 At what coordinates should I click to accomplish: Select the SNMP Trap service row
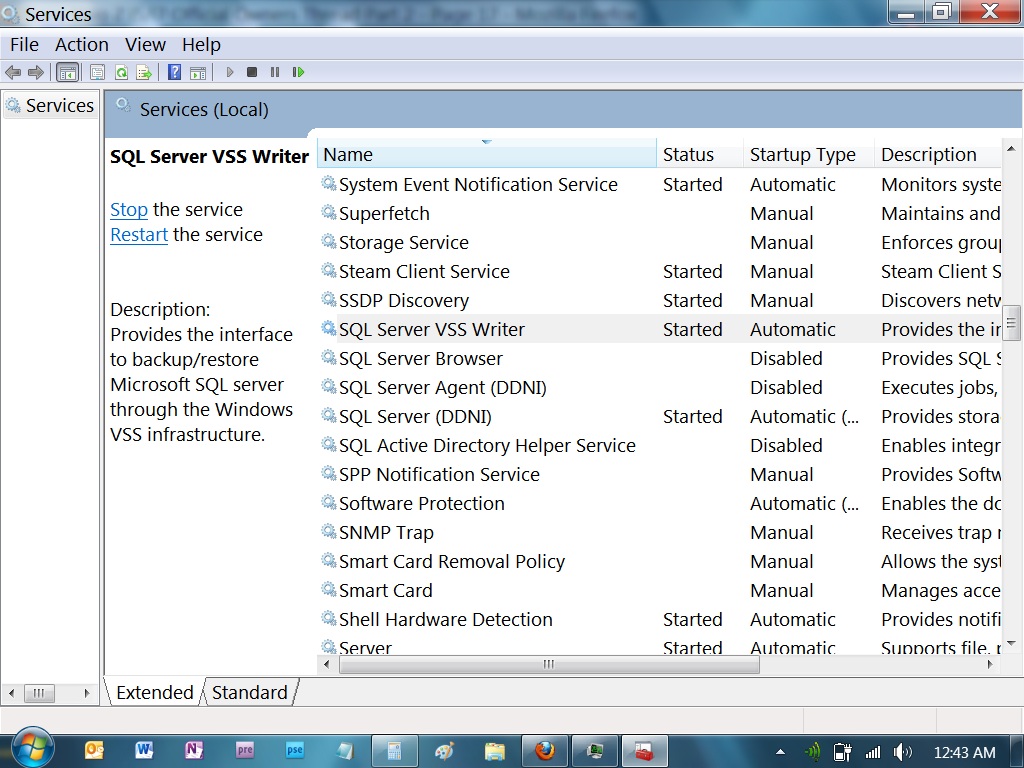point(660,532)
